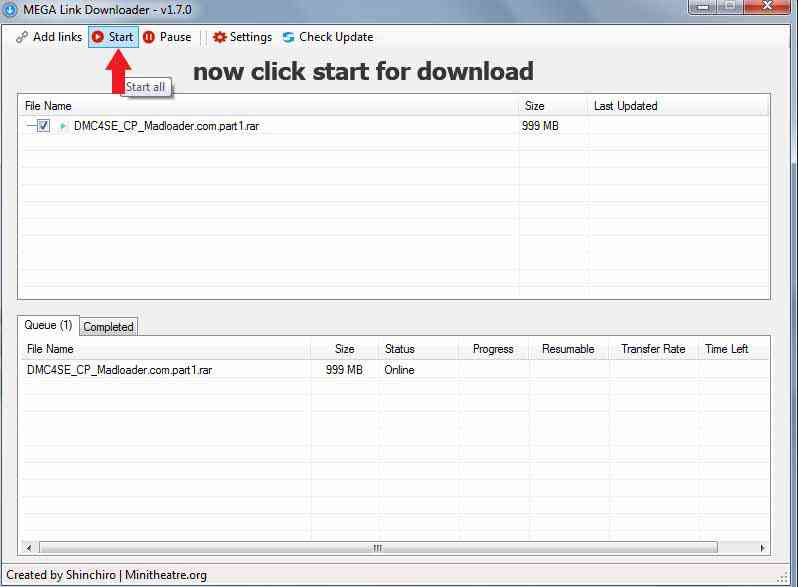
Task: Click the red Pause icon
Action: pyautogui.click(x=149, y=37)
